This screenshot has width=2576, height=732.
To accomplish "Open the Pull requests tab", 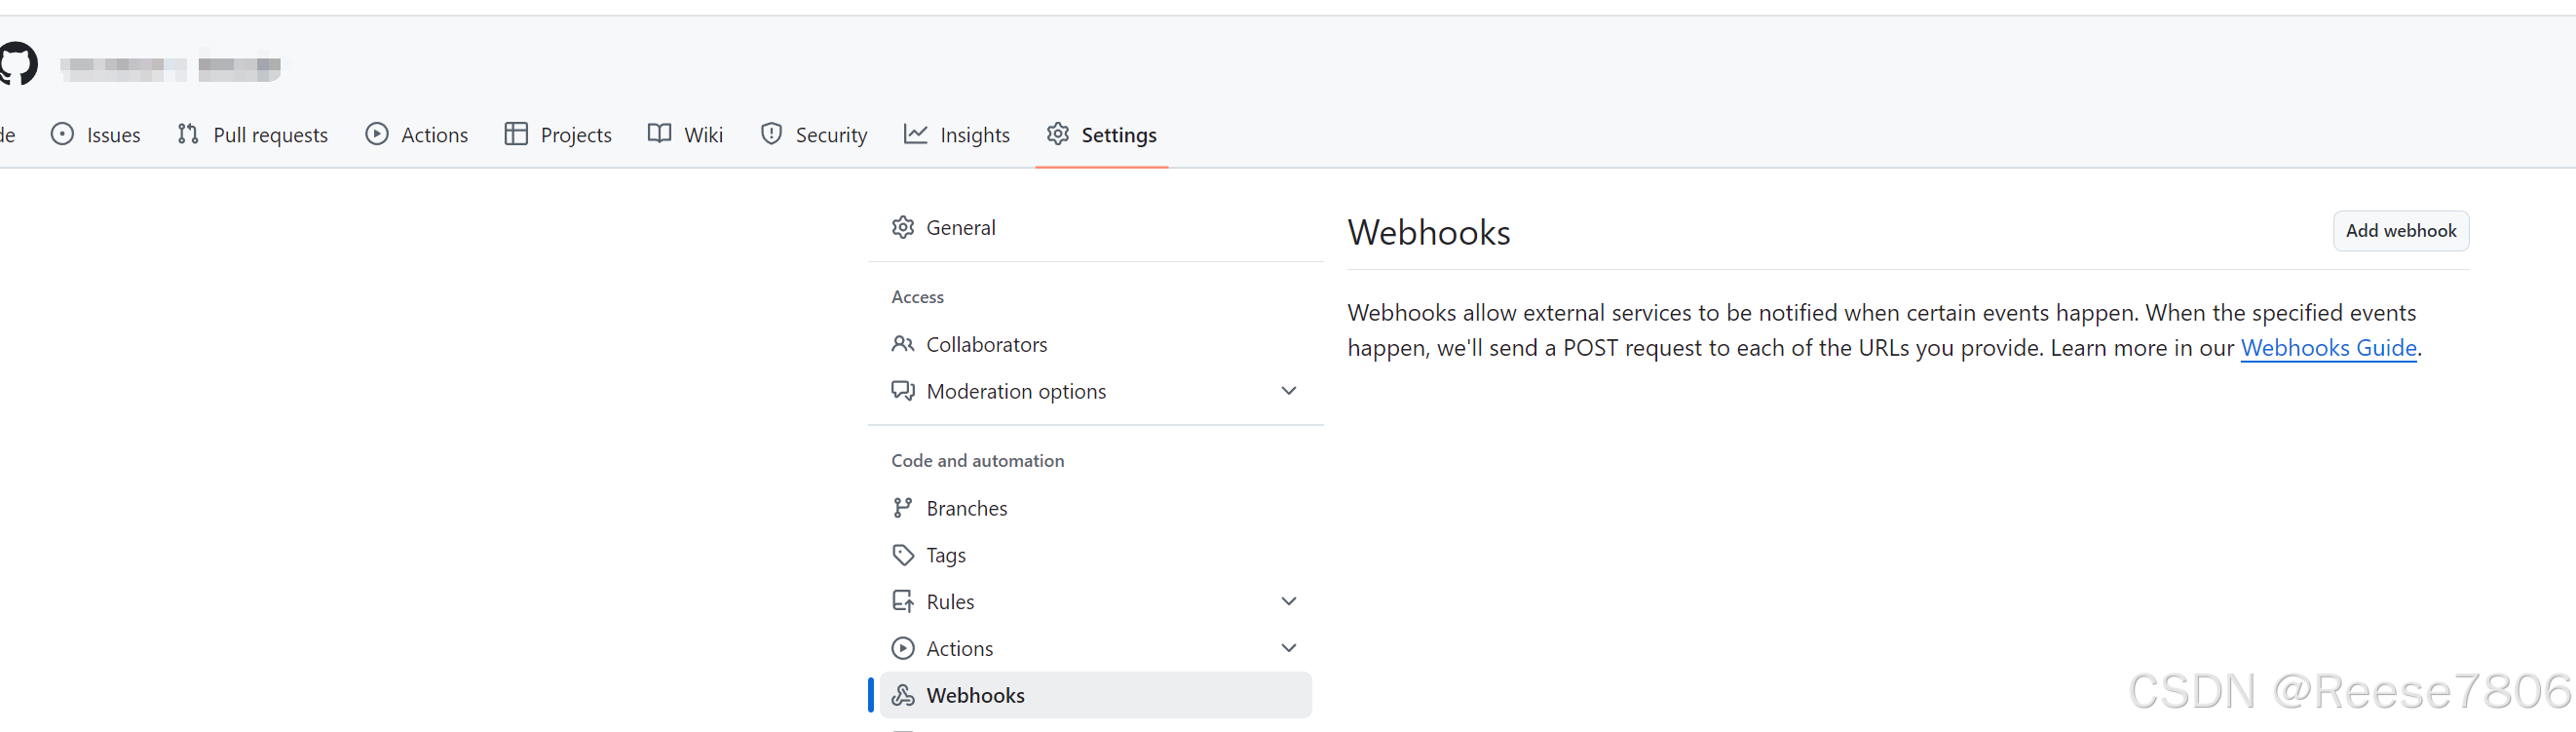I will click(253, 135).
